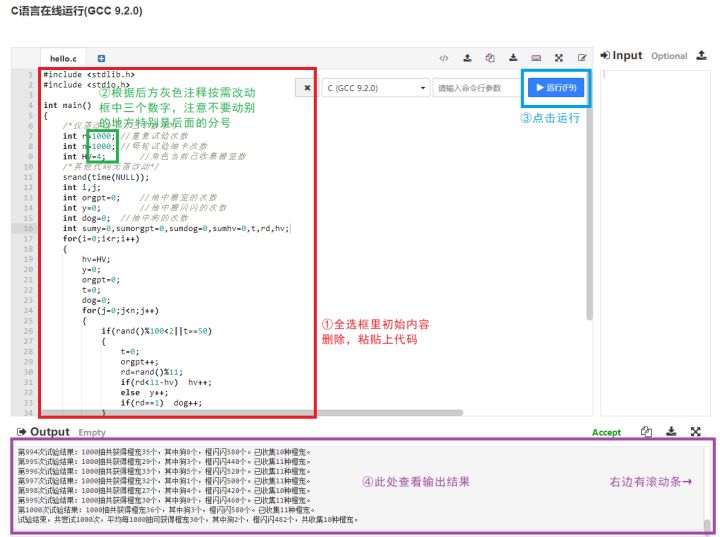Viewport: 720px width, 537px height.
Task: Open the keyboard shortcuts icon in editor toolbar
Action: tap(536, 58)
